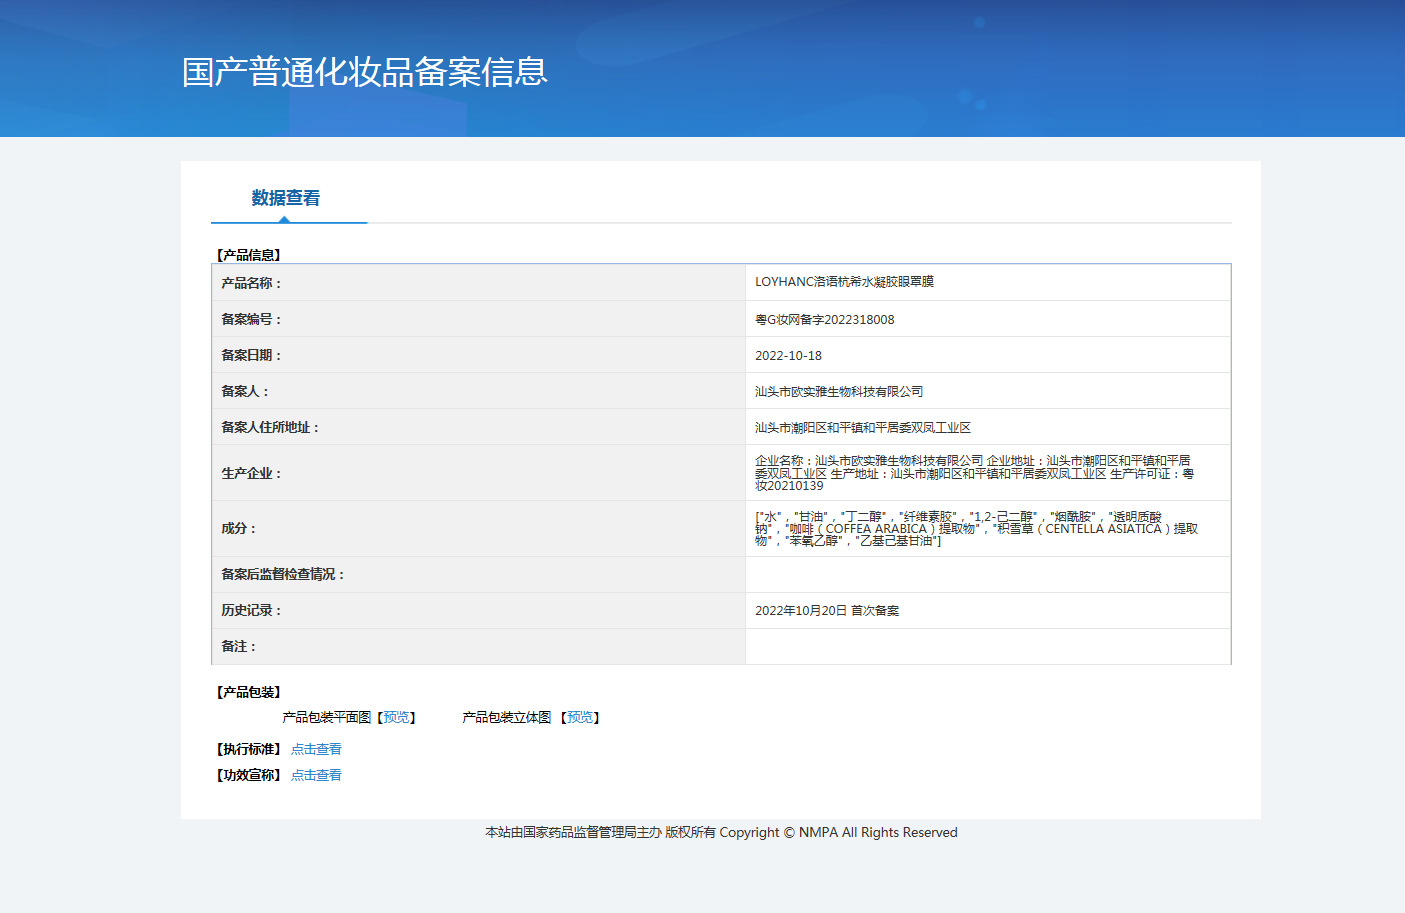Image resolution: width=1405 pixels, height=913 pixels.
Task: Select the 数据查看 tab
Action: (286, 198)
